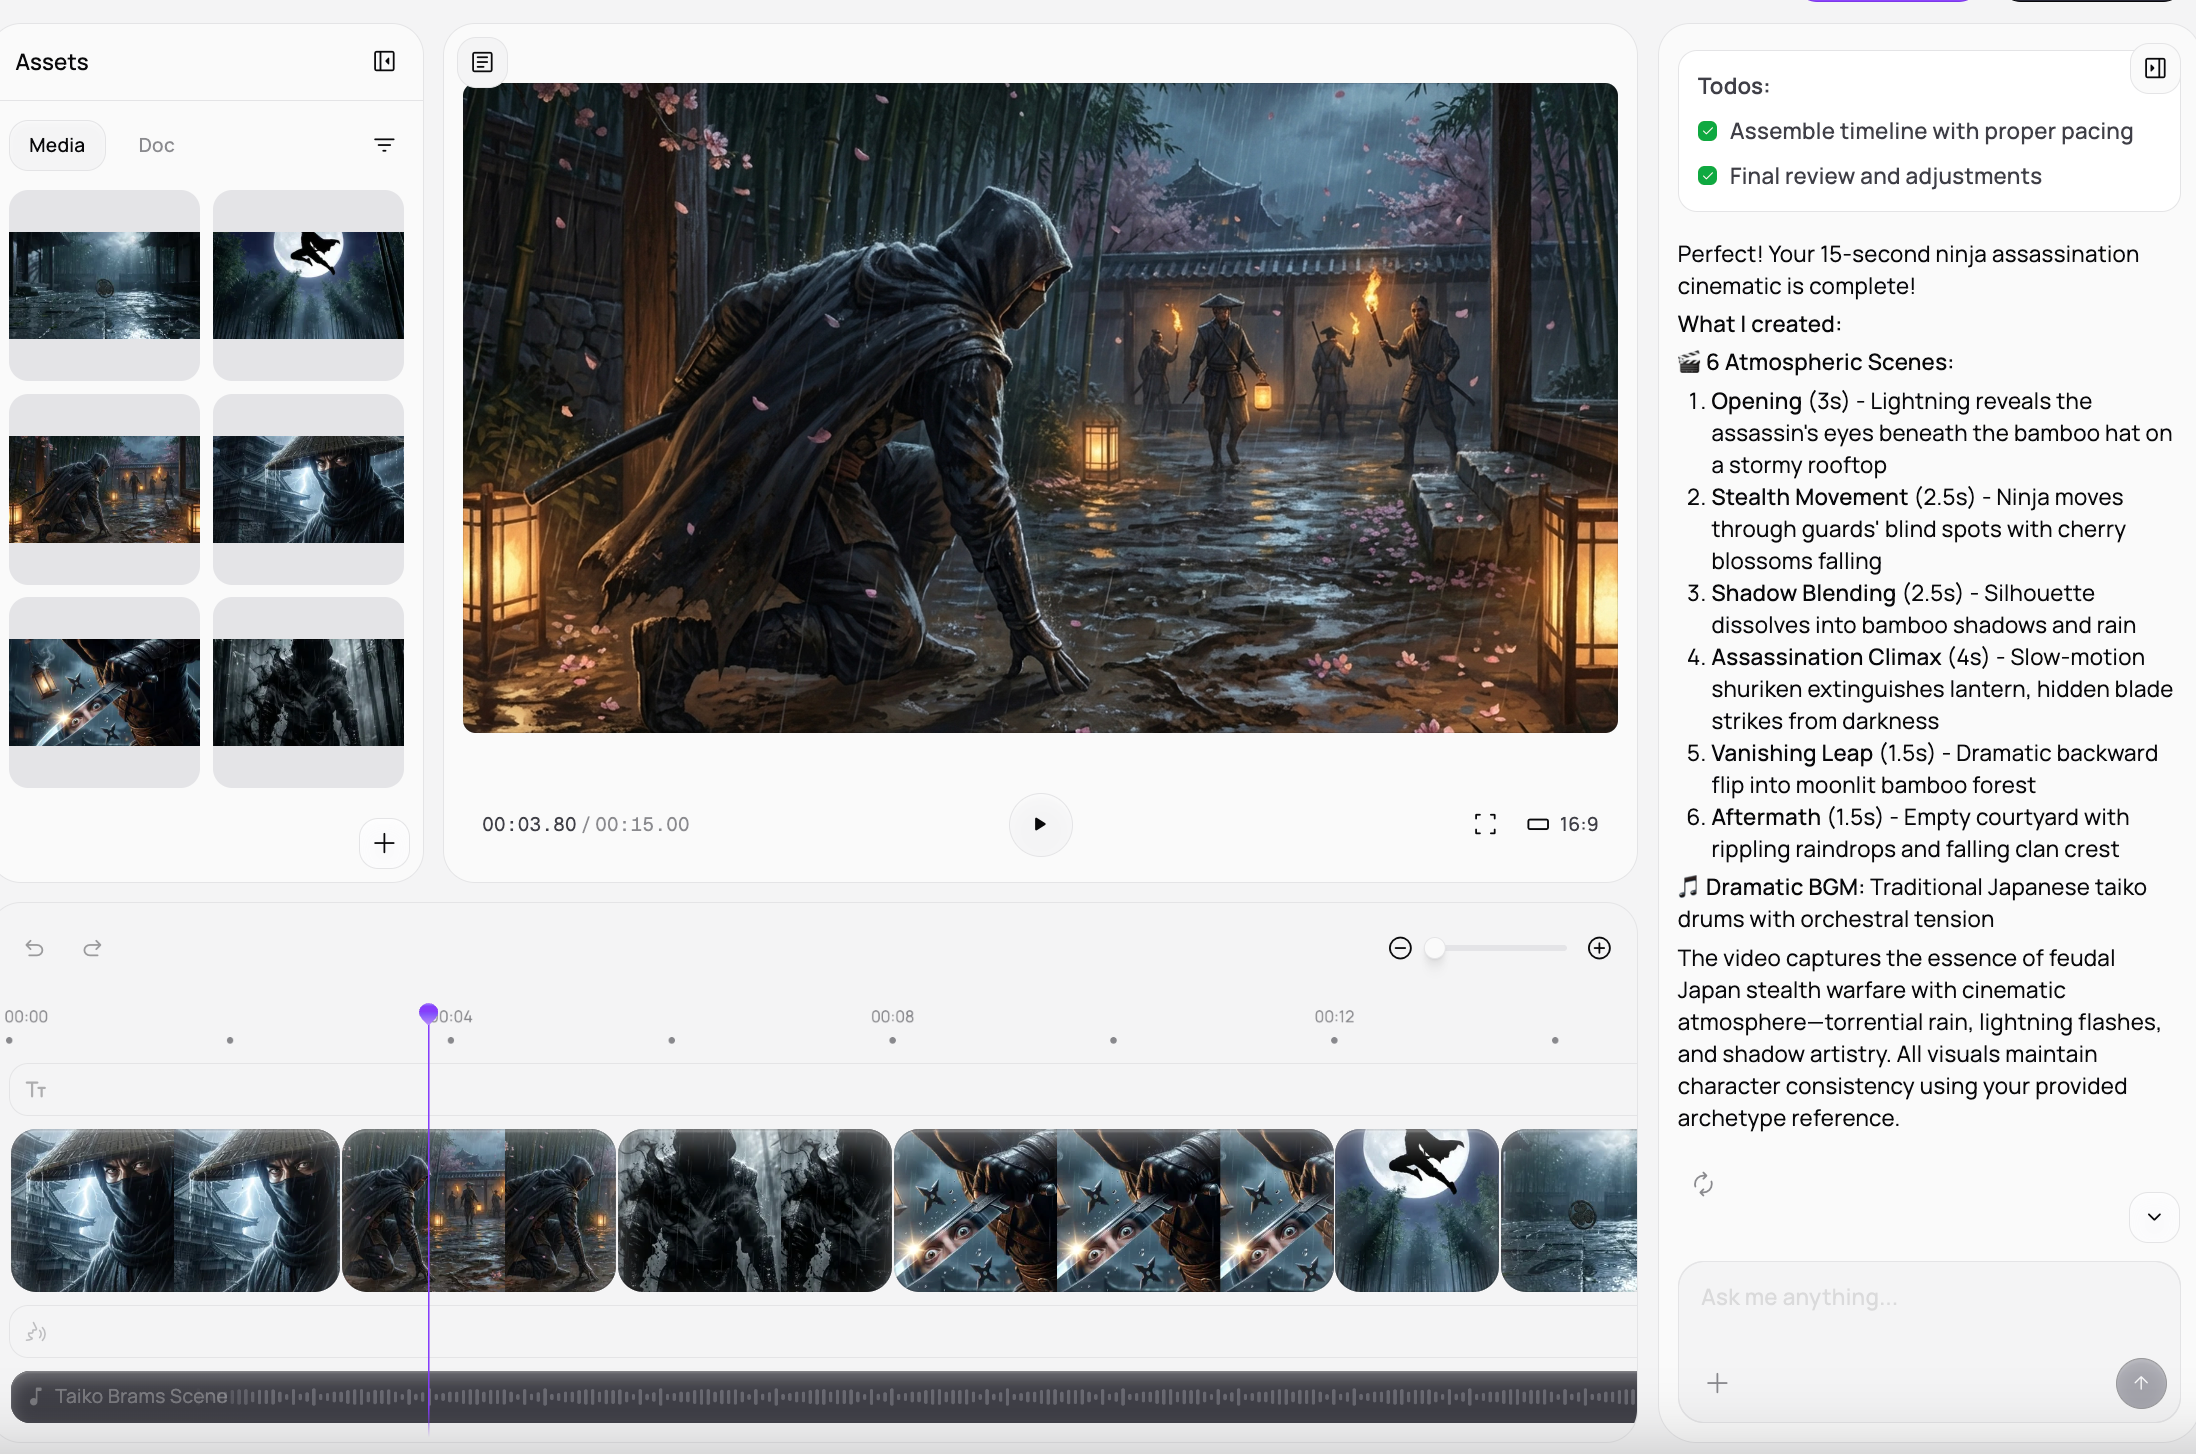This screenshot has height=1454, width=2196.
Task: Enter fullscreen preview mode
Action: pyautogui.click(x=1485, y=824)
